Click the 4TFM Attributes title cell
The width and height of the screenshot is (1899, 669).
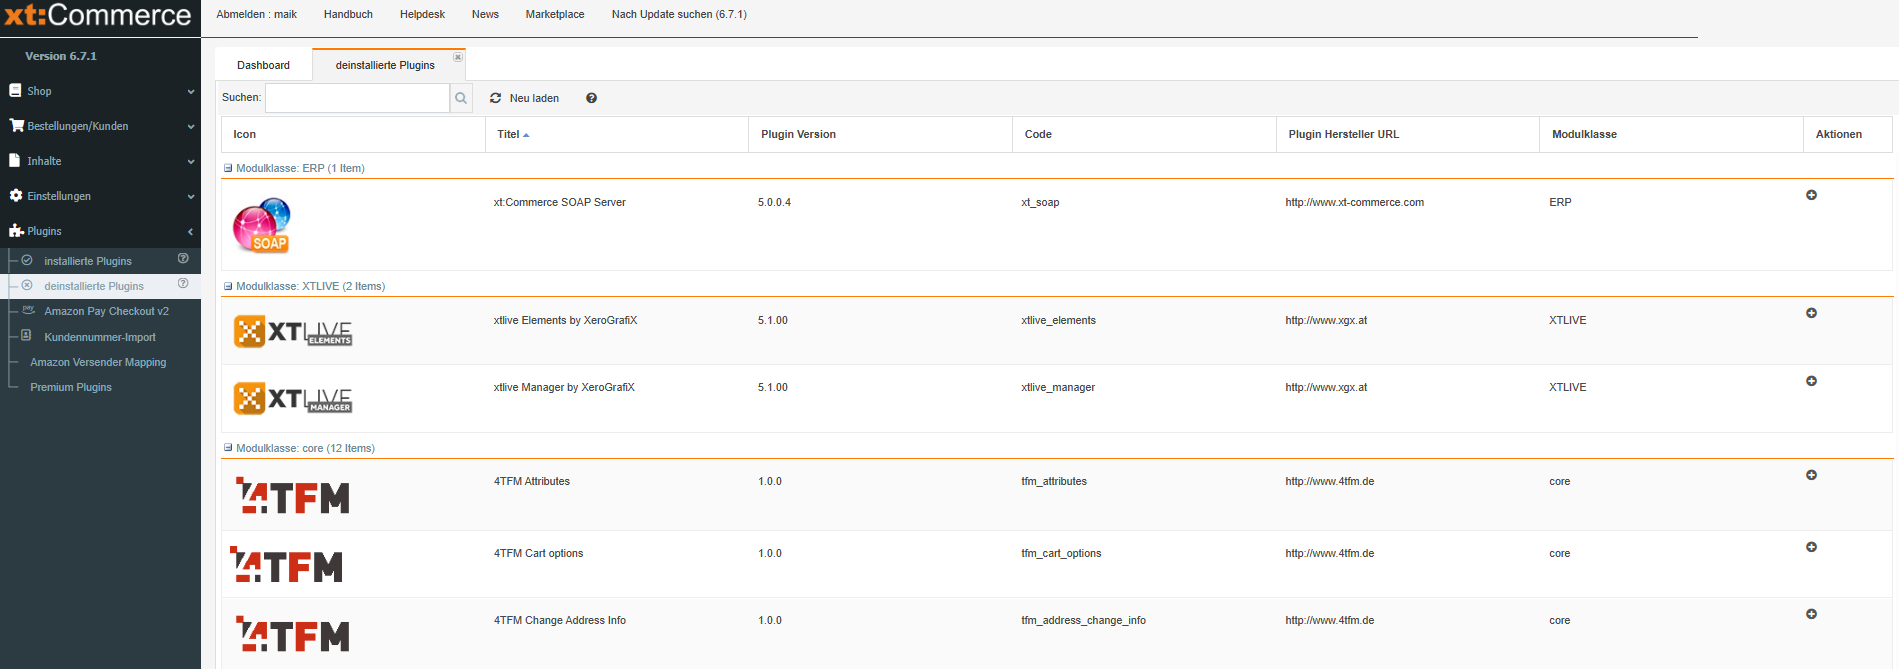532,481
